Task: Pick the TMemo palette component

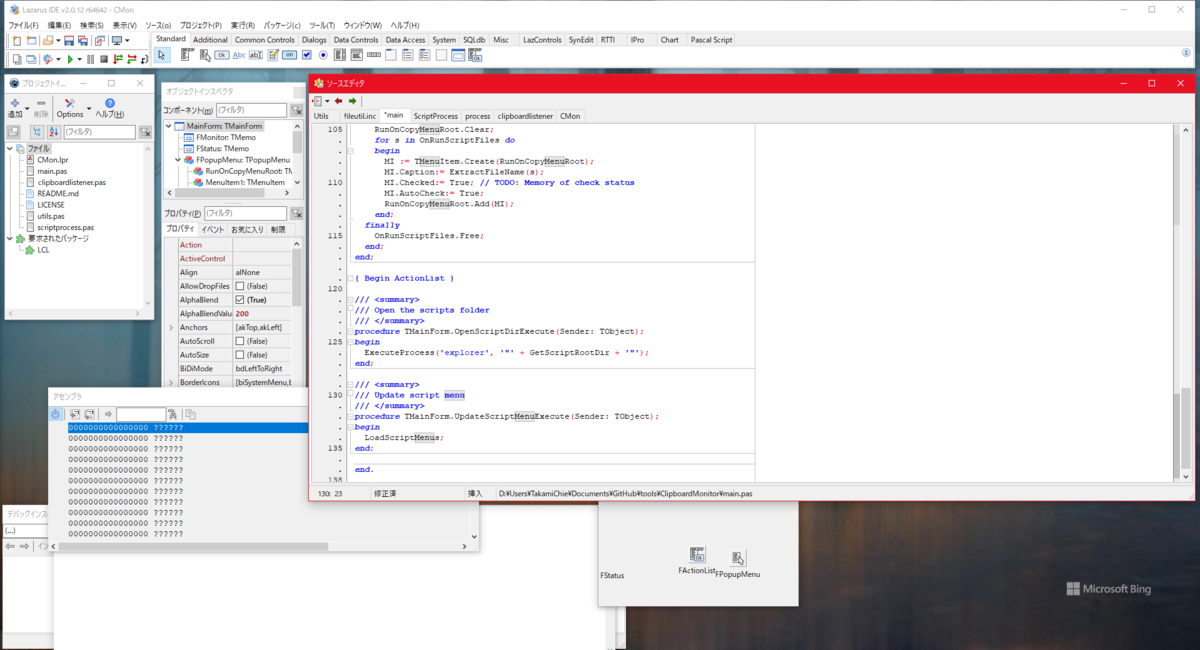Action: pyautogui.click(x=273, y=55)
